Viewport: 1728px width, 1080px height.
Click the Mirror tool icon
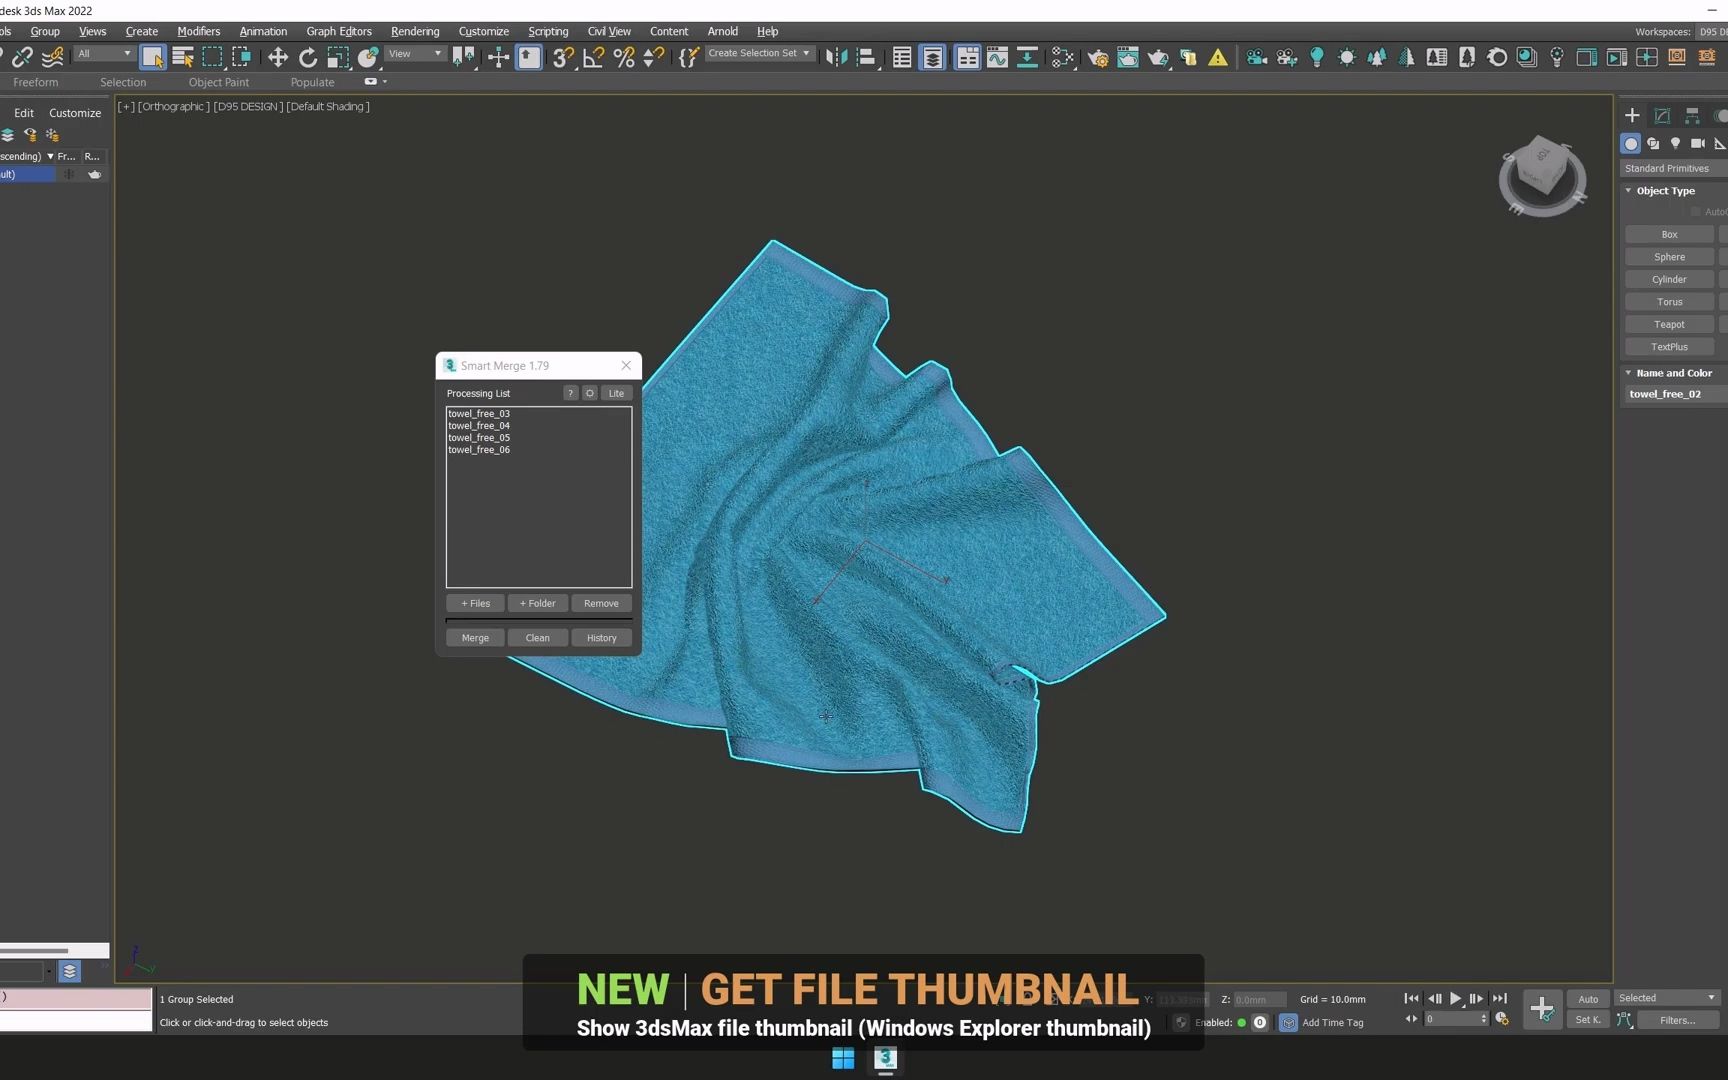[x=836, y=58]
